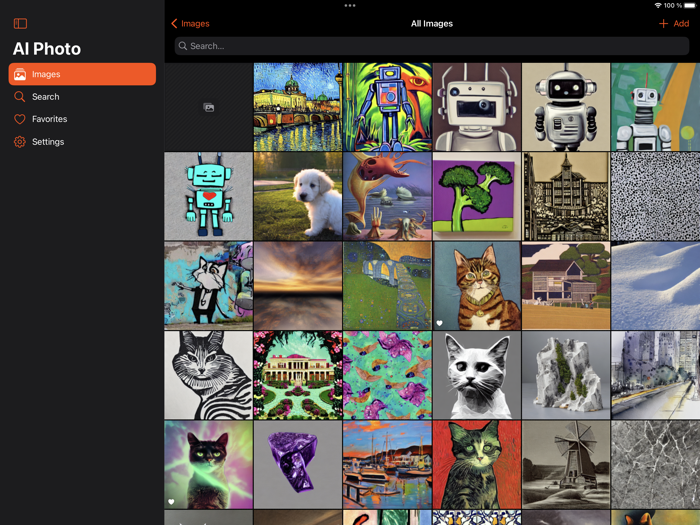Click the placeholder image icon tile
The image size is (700, 525).
(208, 107)
